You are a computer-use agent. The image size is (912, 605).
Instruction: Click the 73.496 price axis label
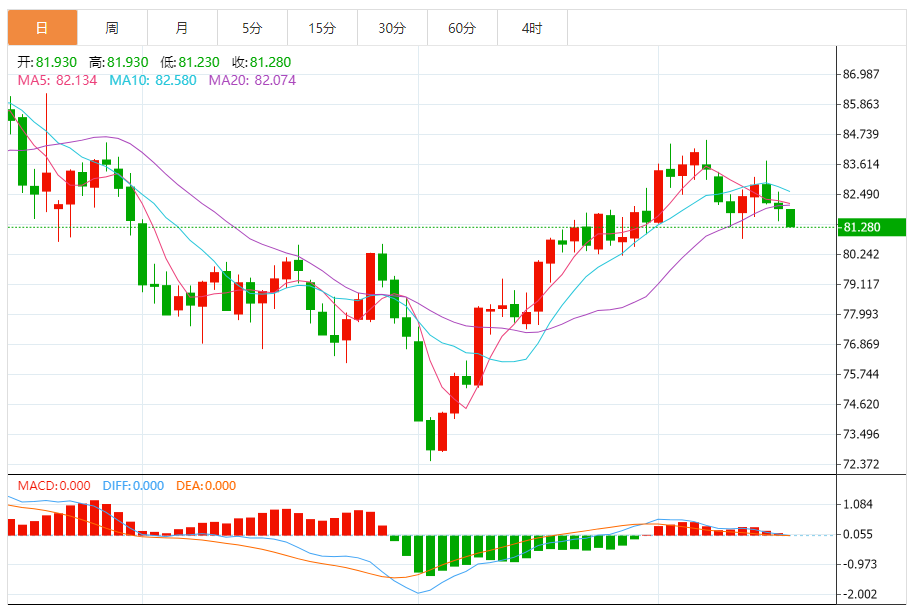pyautogui.click(x=861, y=434)
